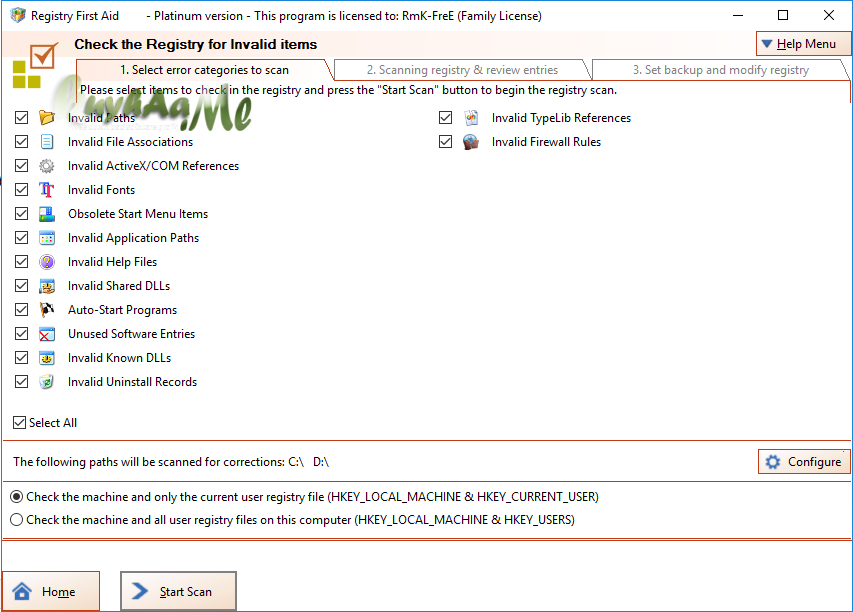Toggle the Invalid Fonts checkbox
Viewport: 853px width, 612px height.
21,189
